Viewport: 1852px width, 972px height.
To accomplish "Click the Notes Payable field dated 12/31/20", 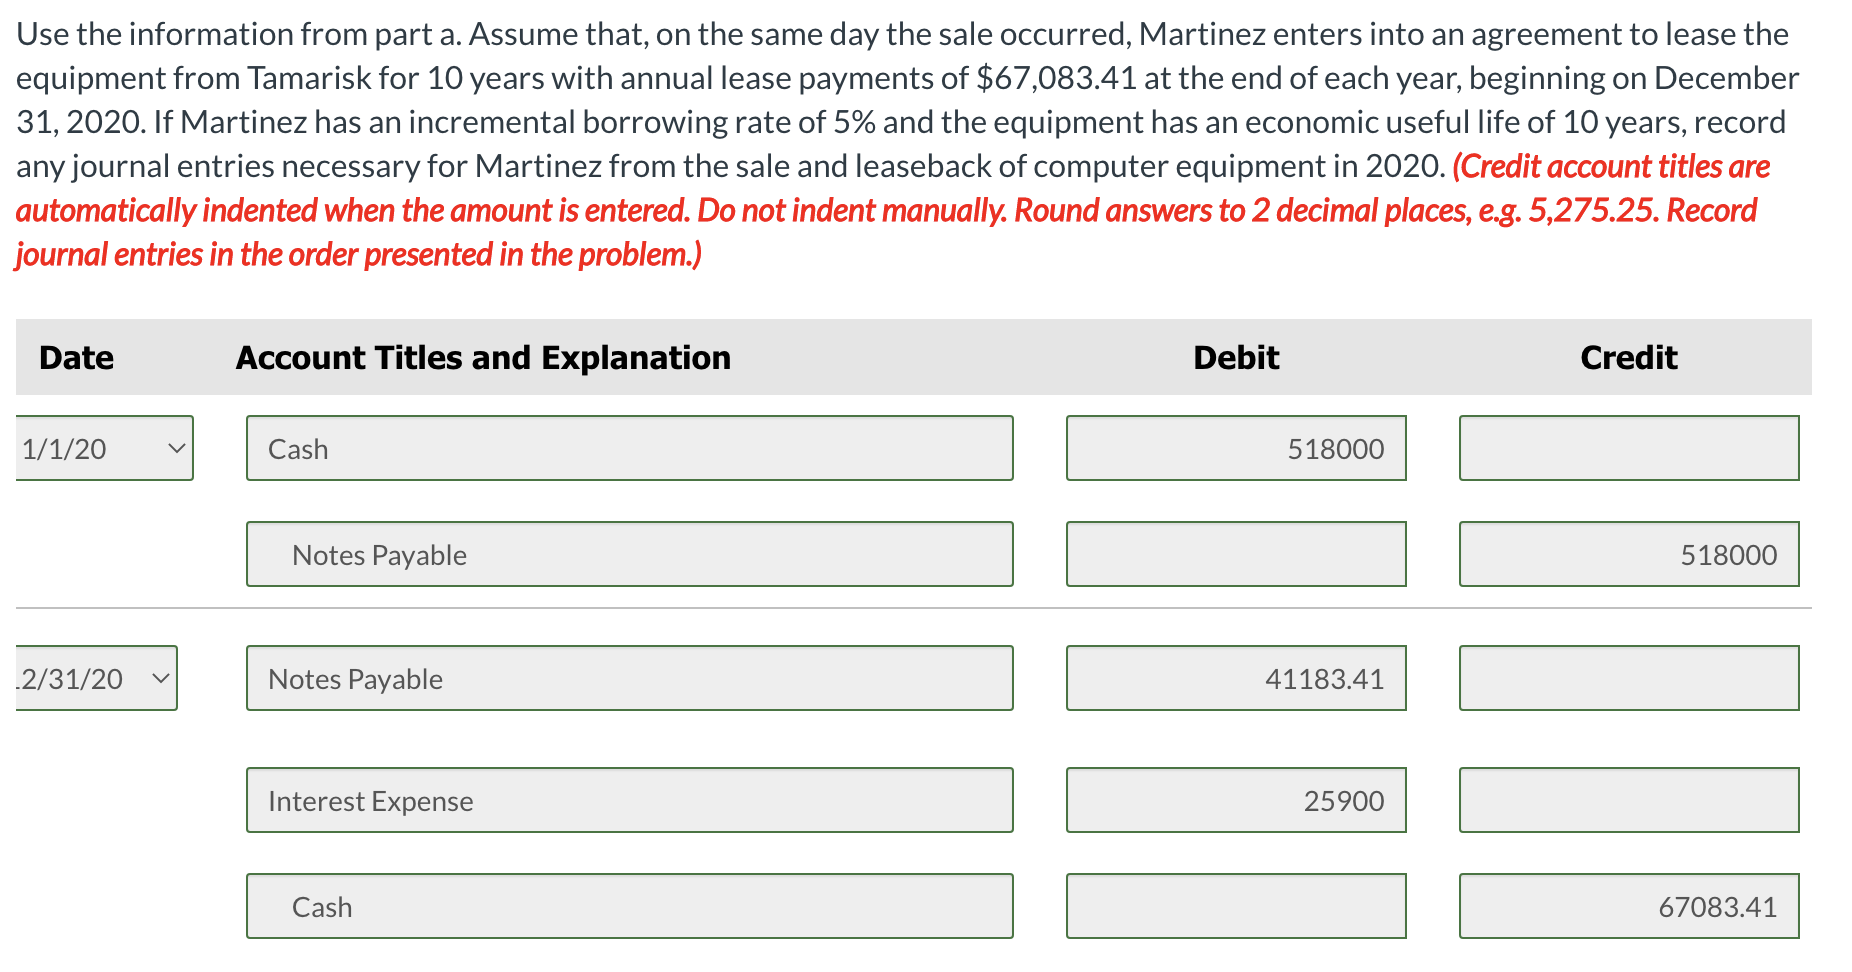I will [x=628, y=677].
